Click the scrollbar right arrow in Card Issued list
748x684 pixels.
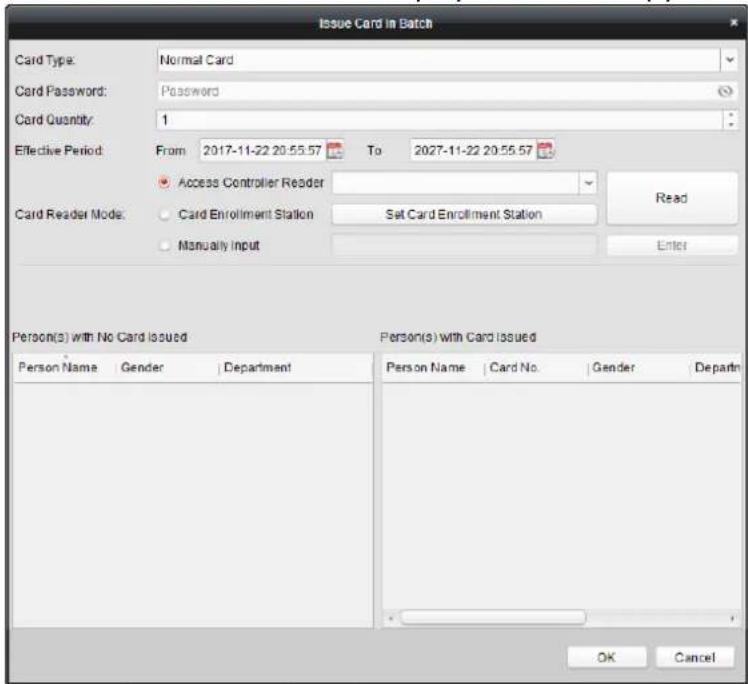(x=732, y=619)
